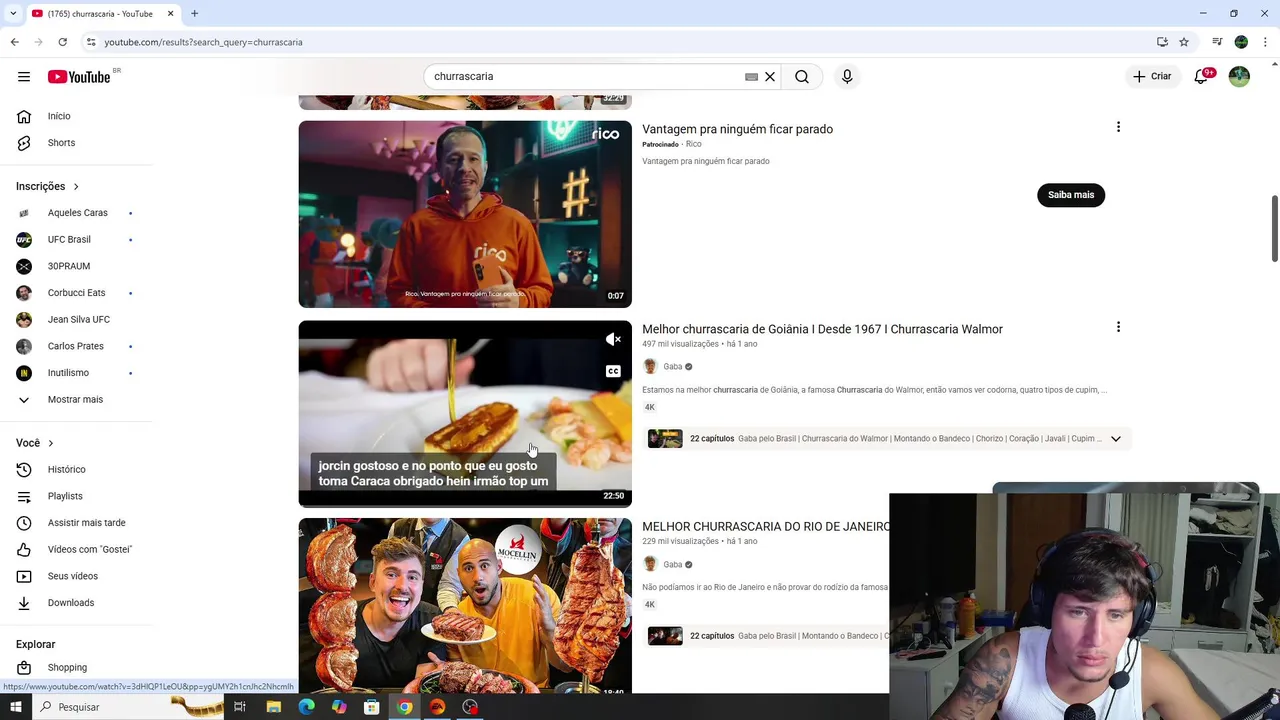
Task: Start voice search with the microphone icon
Action: pos(847,77)
